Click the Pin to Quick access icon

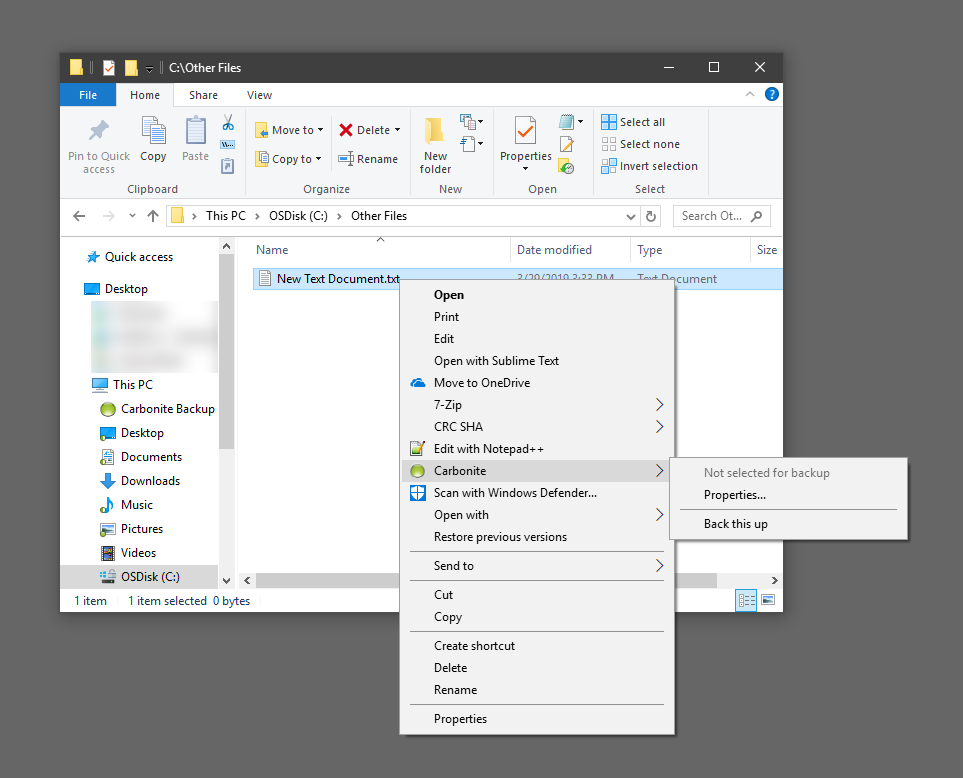98,131
